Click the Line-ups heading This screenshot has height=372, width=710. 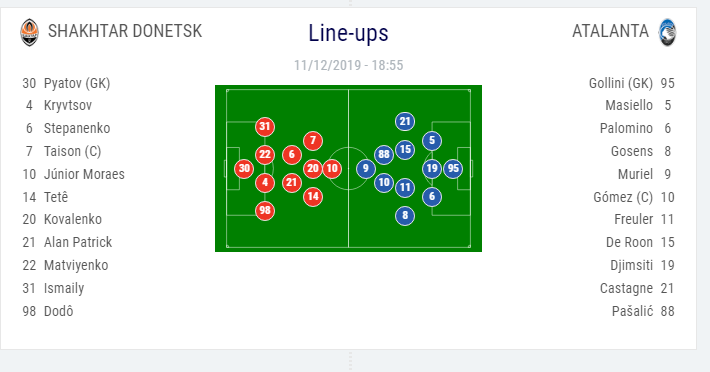[348, 33]
